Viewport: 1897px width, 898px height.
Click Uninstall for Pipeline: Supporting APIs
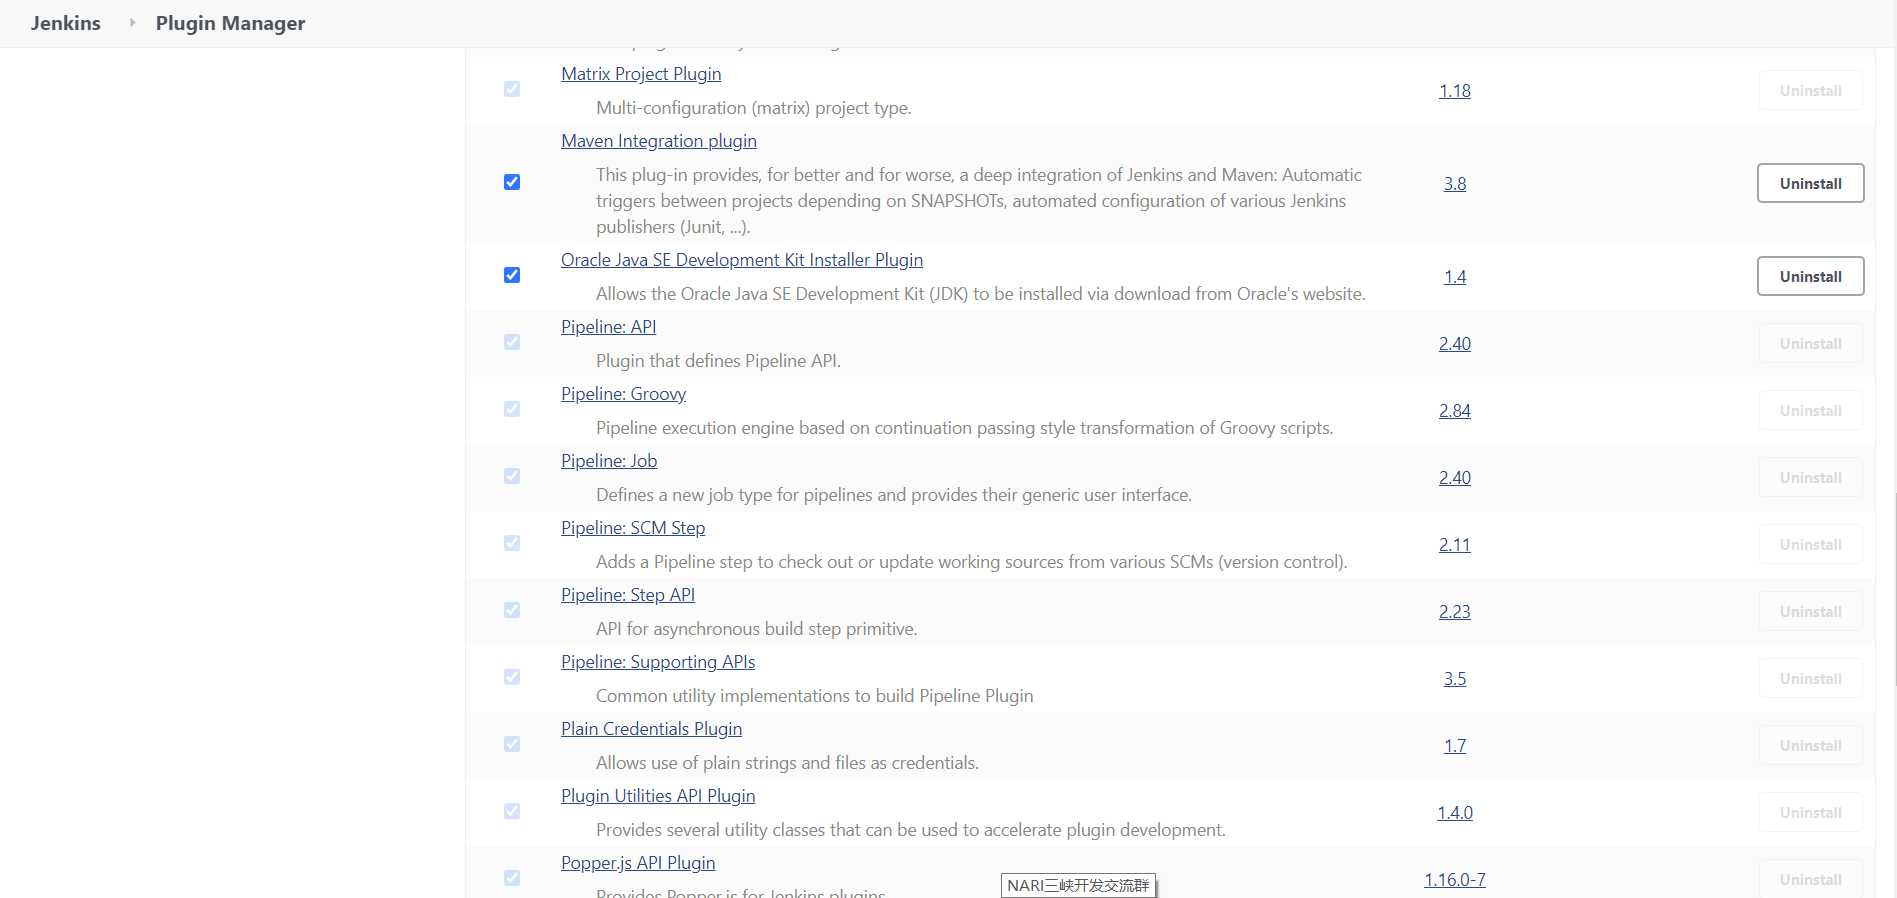pos(1810,678)
